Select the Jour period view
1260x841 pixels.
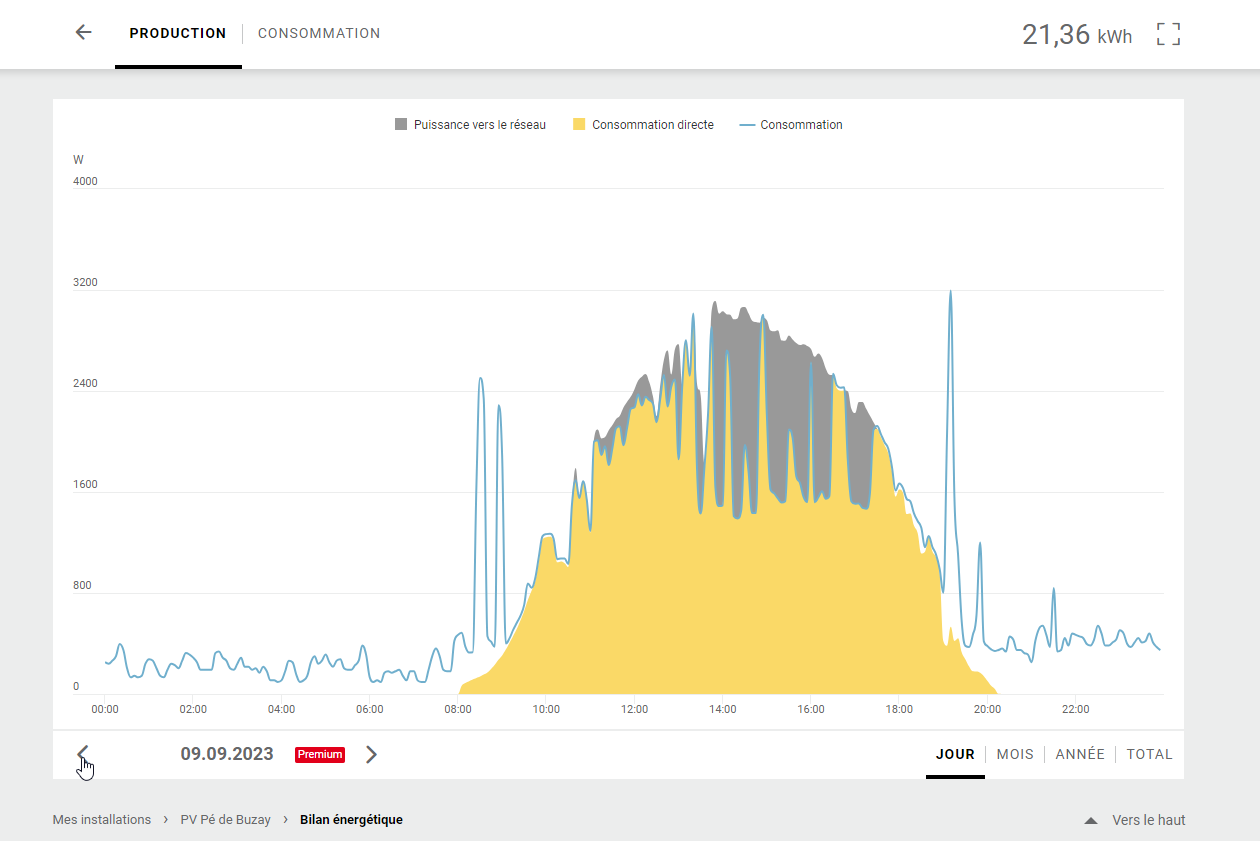tap(955, 754)
